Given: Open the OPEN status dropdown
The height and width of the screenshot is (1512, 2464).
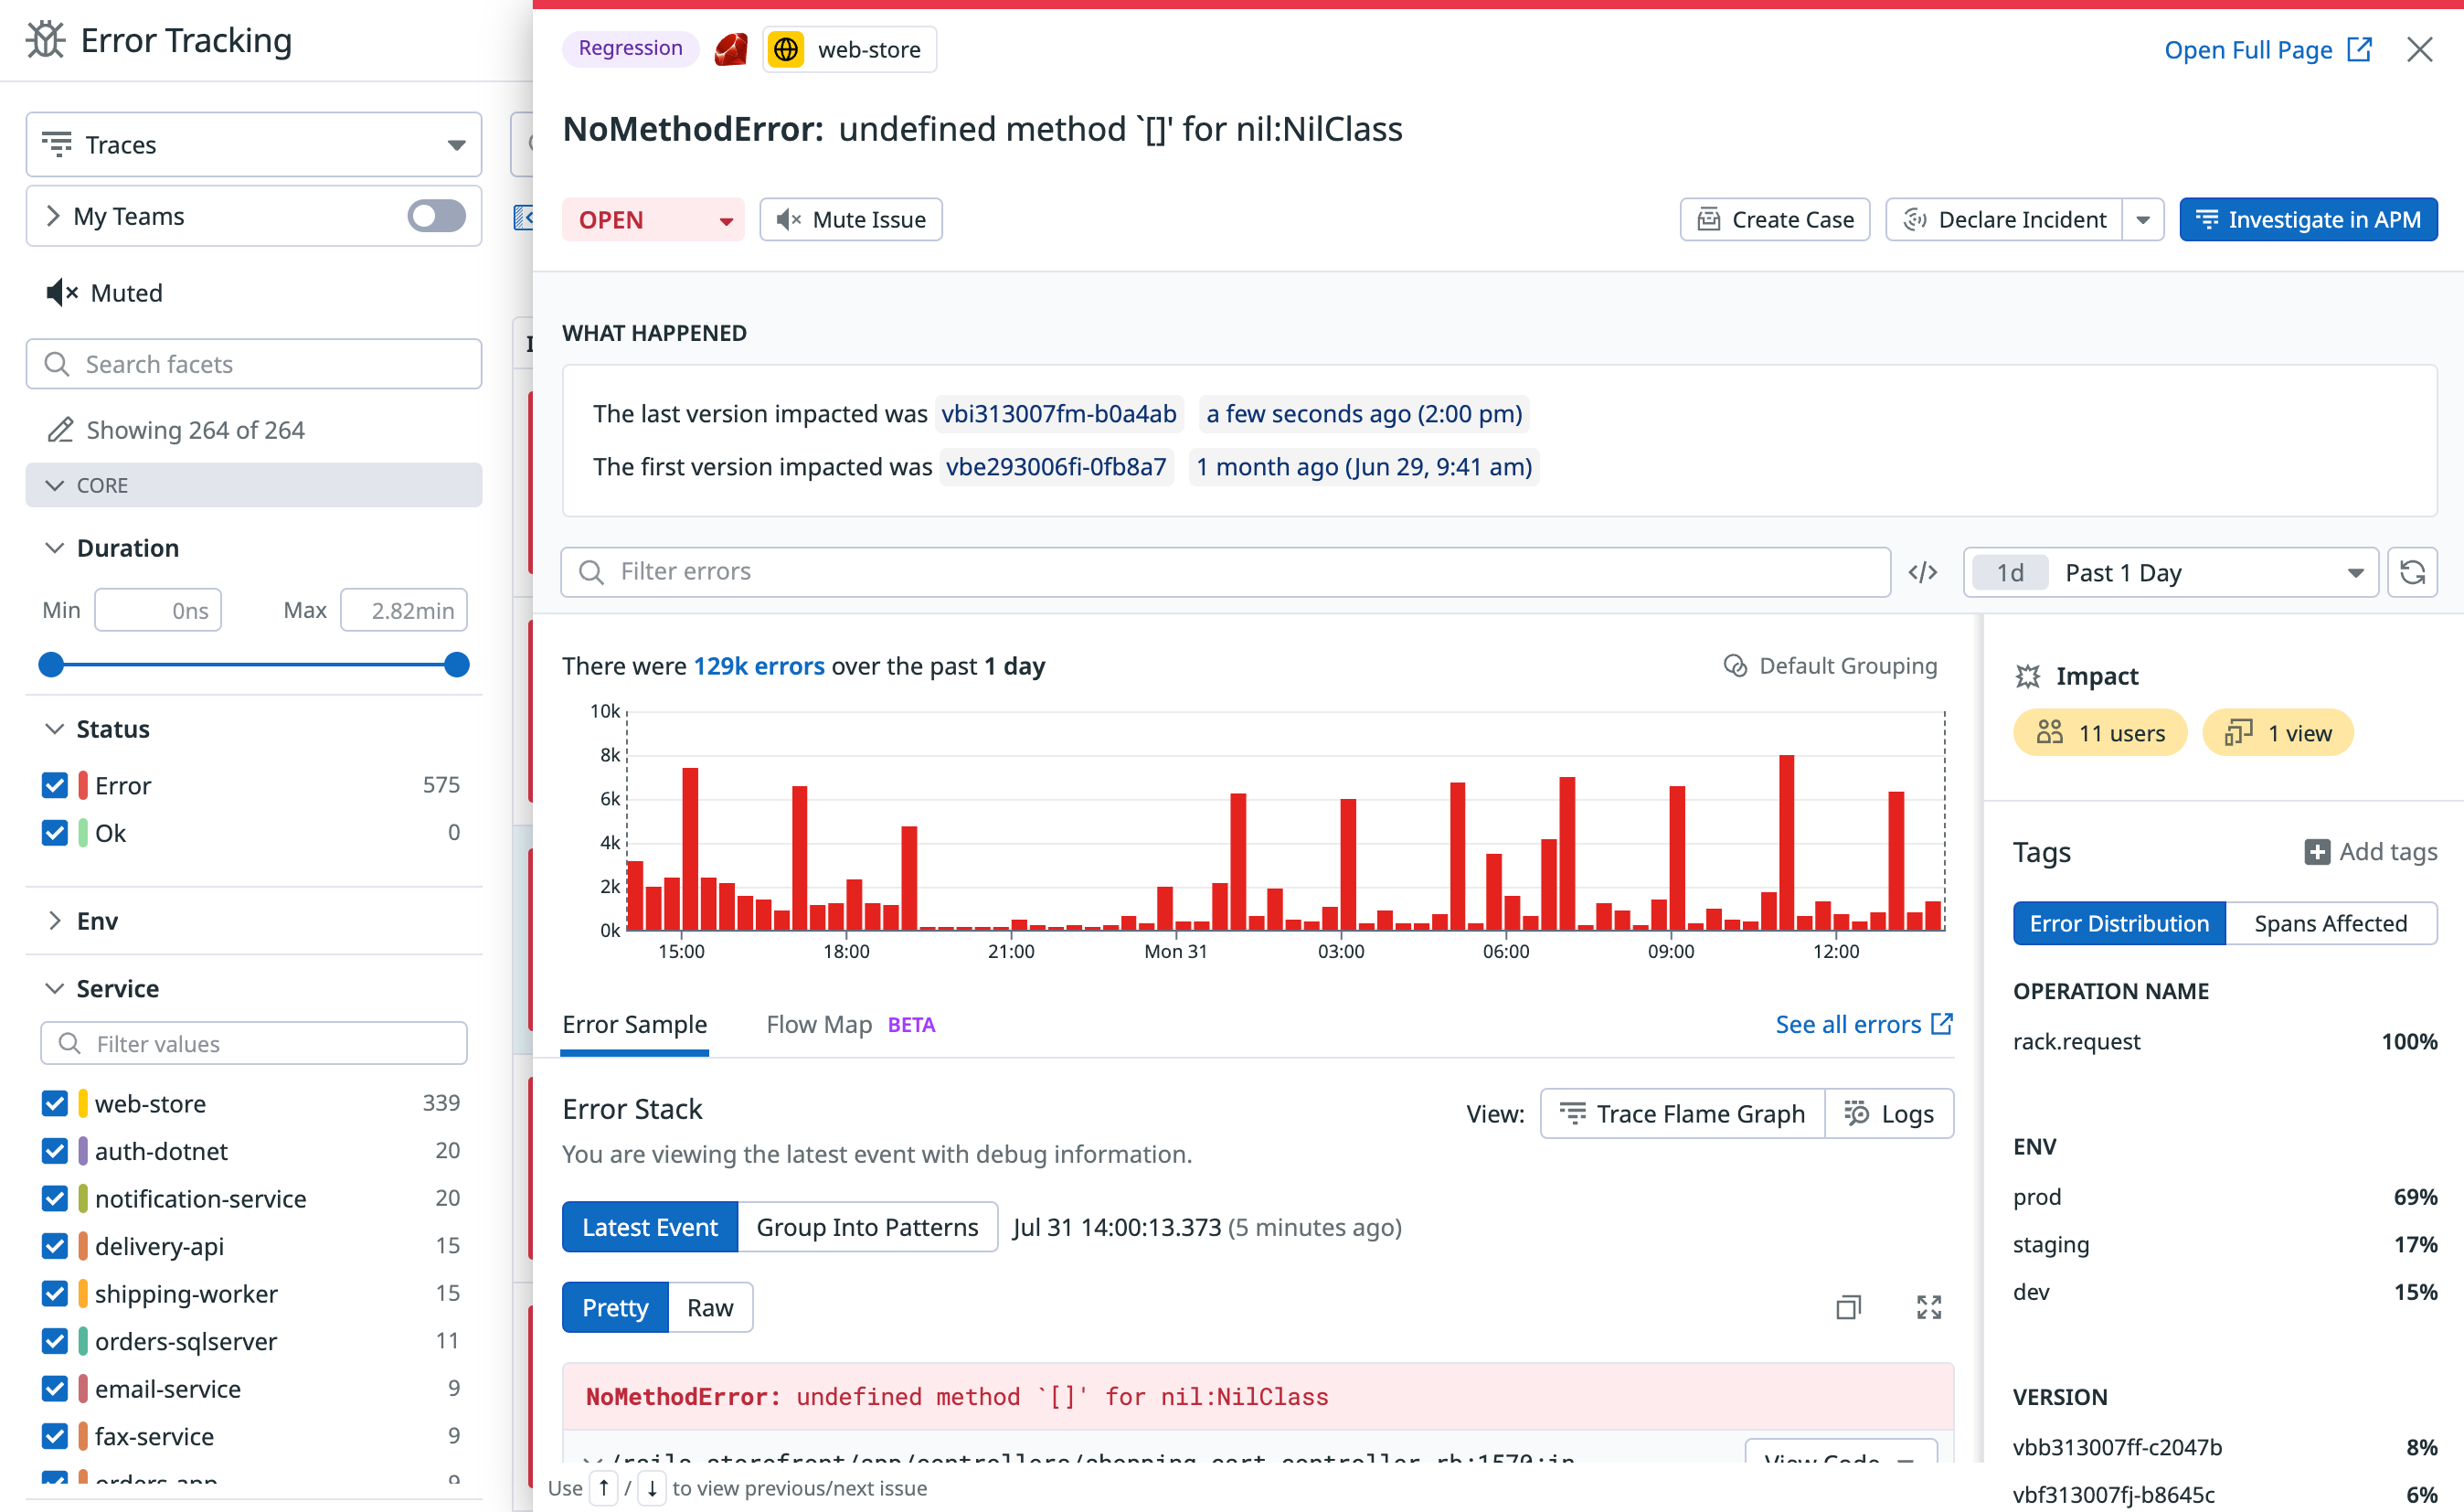Looking at the screenshot, I should 654,220.
